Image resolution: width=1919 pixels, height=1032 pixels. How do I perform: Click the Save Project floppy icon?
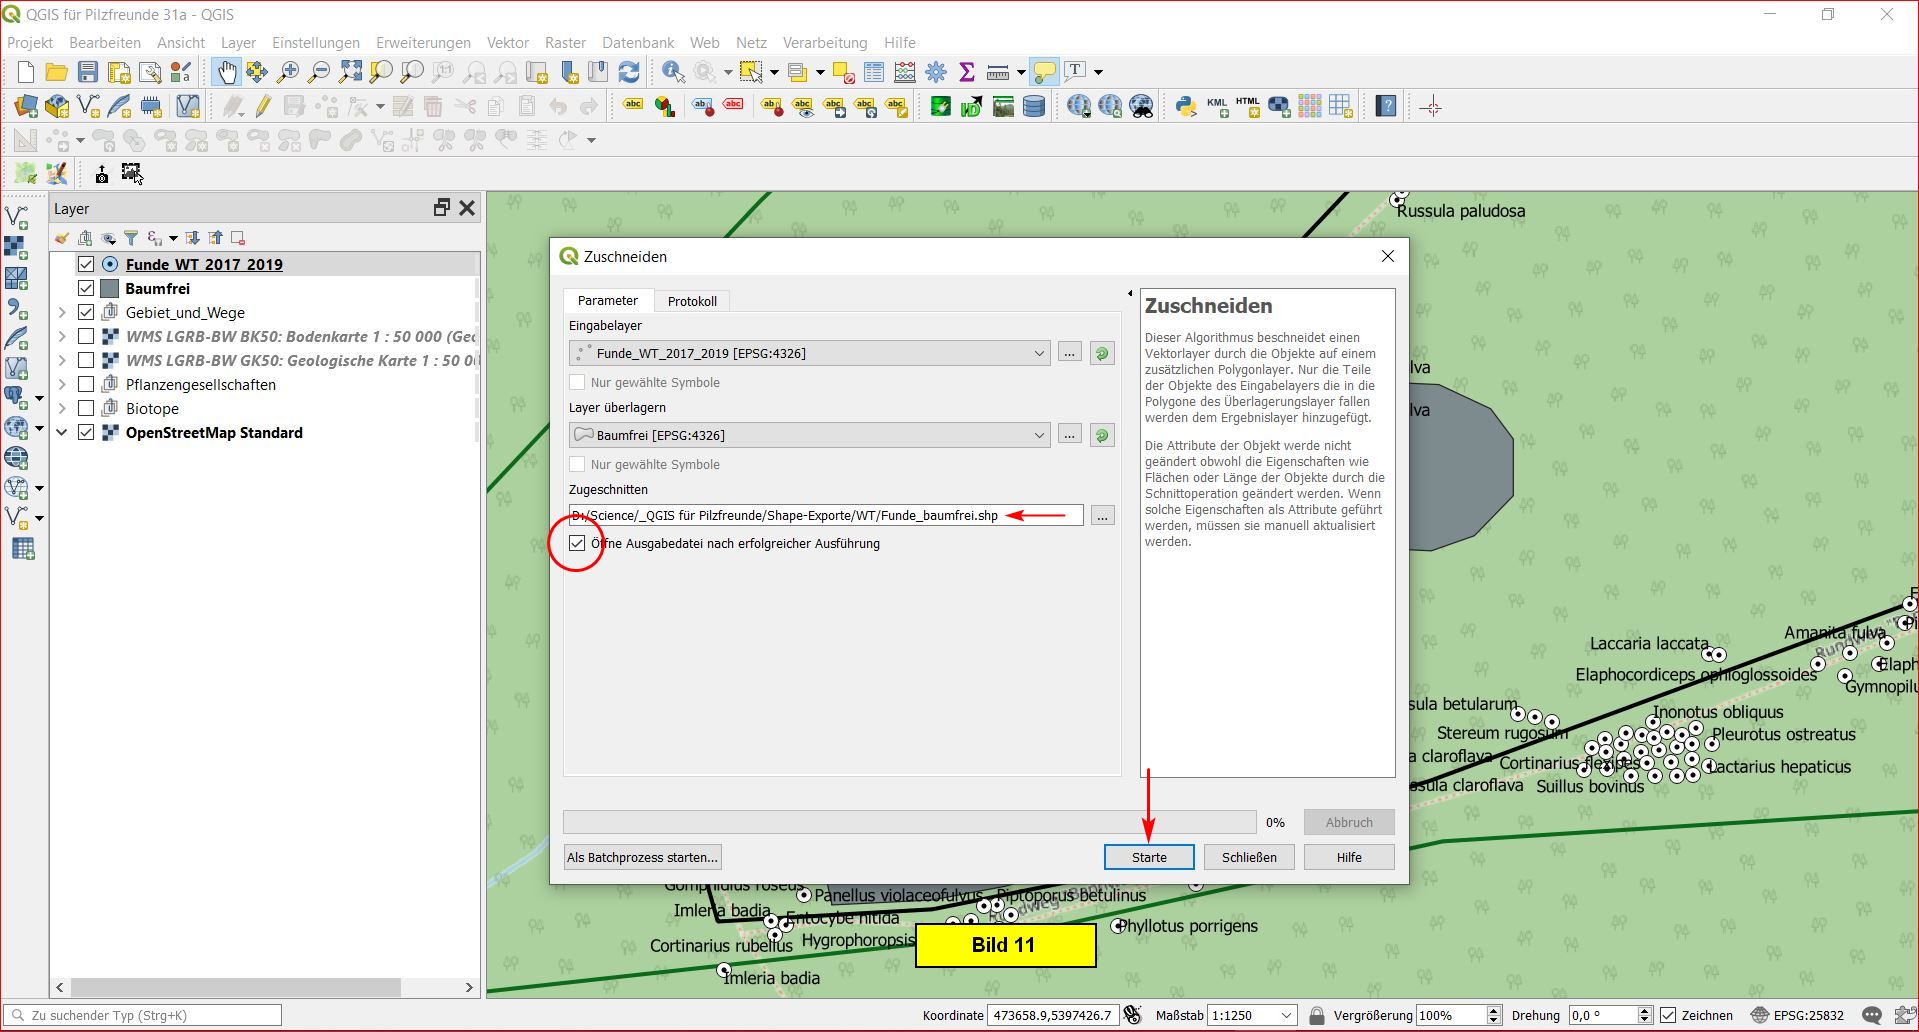click(88, 72)
